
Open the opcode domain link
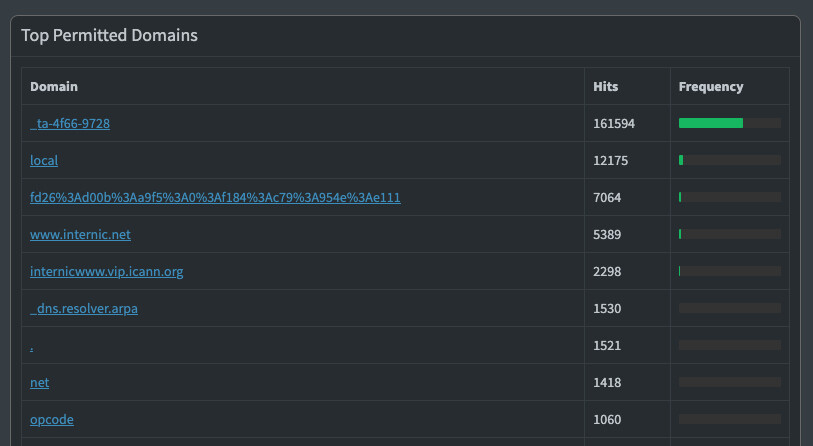[x=52, y=420]
